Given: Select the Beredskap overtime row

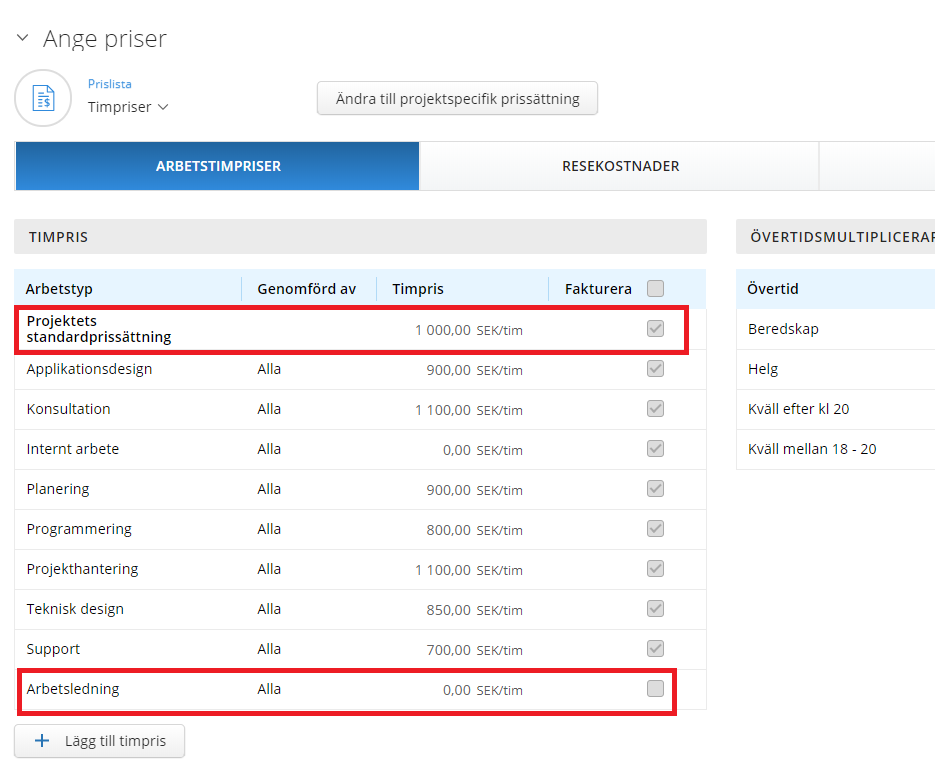Looking at the screenshot, I should 835,329.
